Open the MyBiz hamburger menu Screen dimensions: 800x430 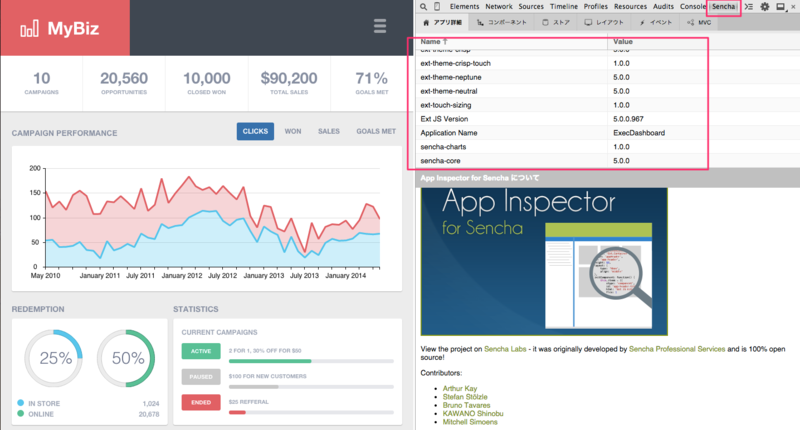tap(380, 26)
